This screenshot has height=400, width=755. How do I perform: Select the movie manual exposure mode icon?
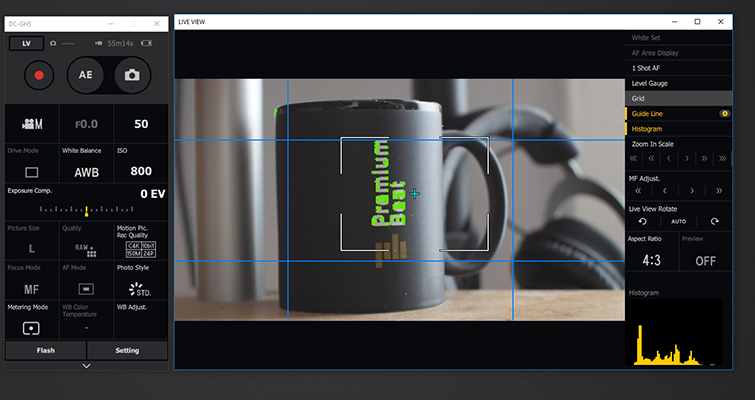coord(31,123)
